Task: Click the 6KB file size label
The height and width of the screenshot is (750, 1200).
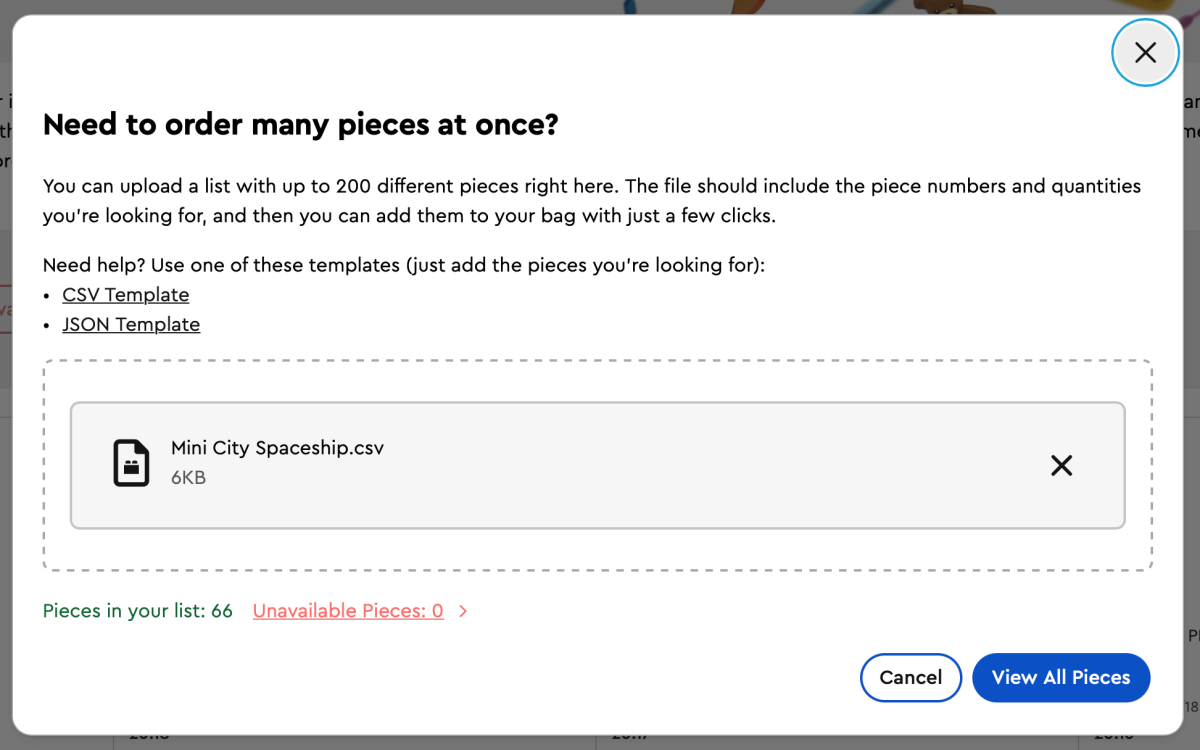Action: pos(188,478)
